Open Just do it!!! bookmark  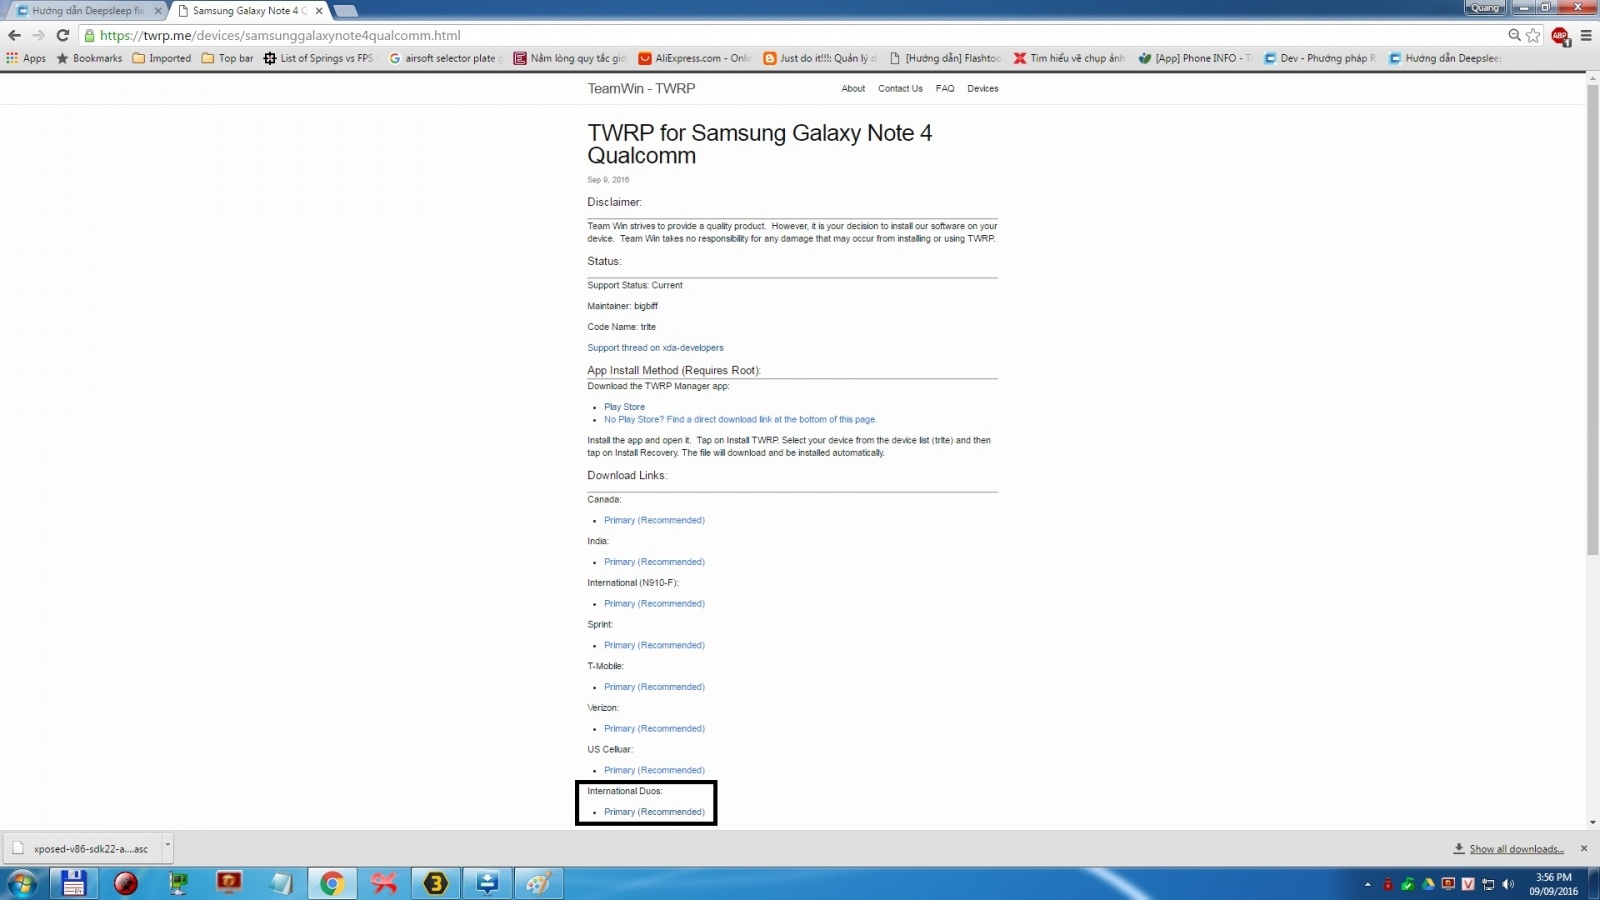pos(820,58)
